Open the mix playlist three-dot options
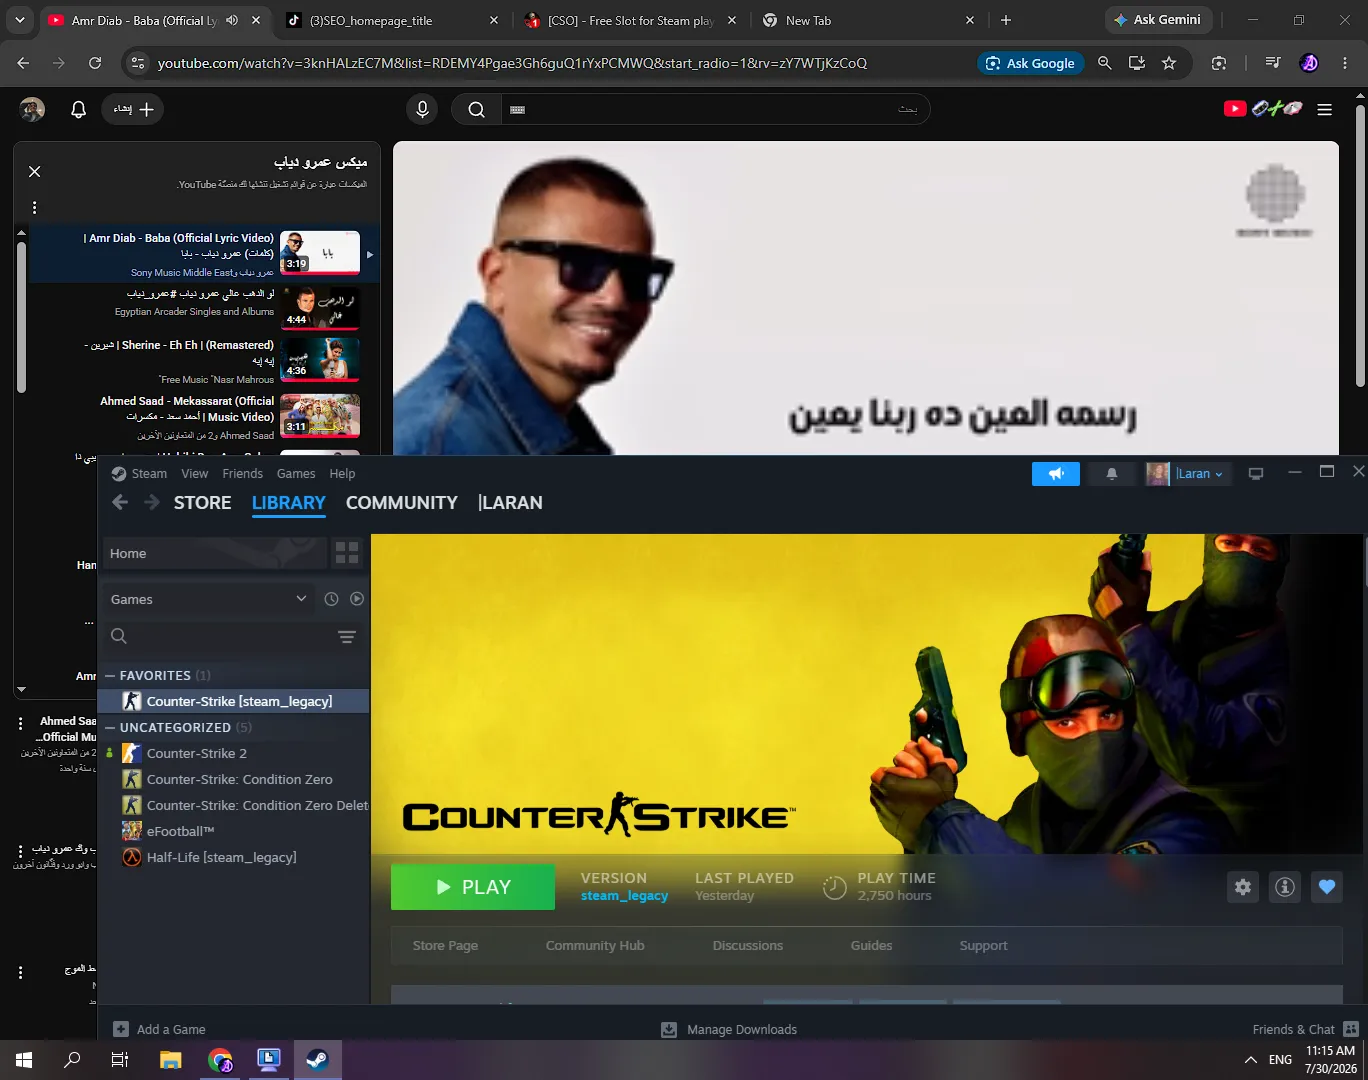The width and height of the screenshot is (1368, 1080). click(34, 207)
